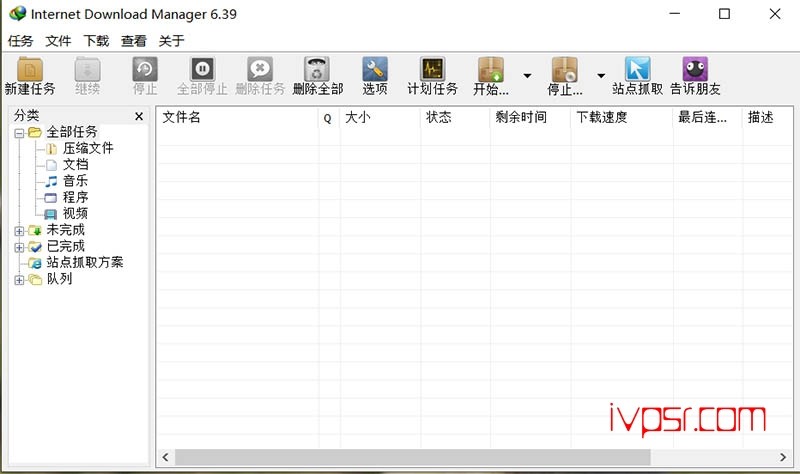Open the 查看 menu
The image size is (800, 474).
coord(134,40)
